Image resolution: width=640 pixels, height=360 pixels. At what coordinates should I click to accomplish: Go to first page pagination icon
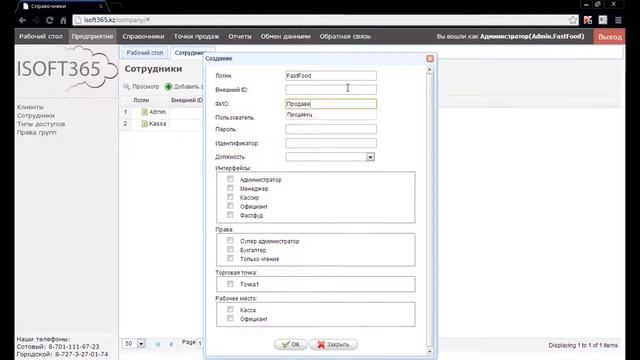(x=158, y=344)
